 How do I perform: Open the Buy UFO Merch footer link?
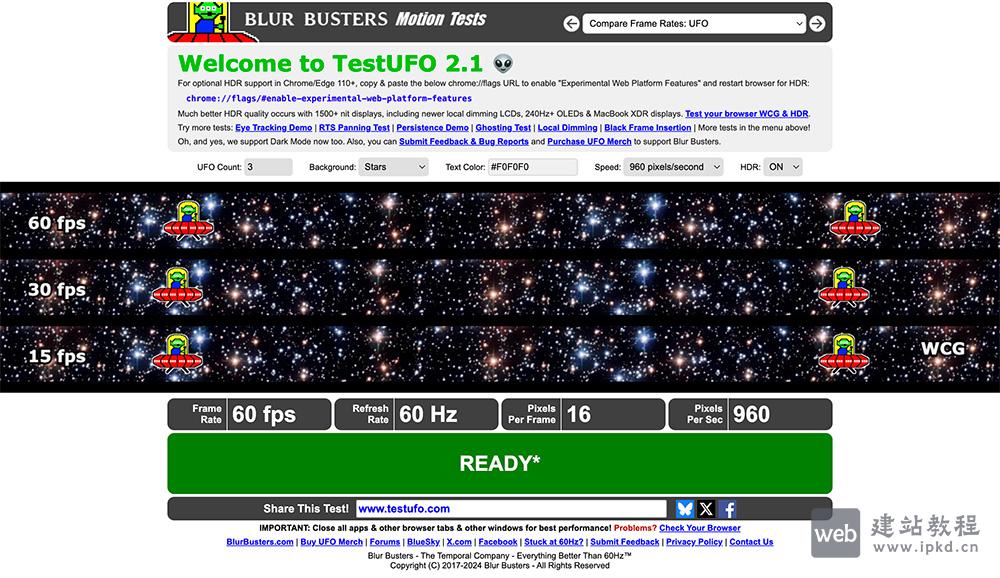tap(332, 542)
